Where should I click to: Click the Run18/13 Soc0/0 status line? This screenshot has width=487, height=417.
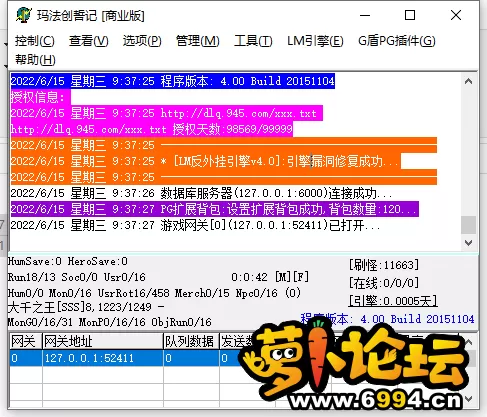tap(77, 277)
